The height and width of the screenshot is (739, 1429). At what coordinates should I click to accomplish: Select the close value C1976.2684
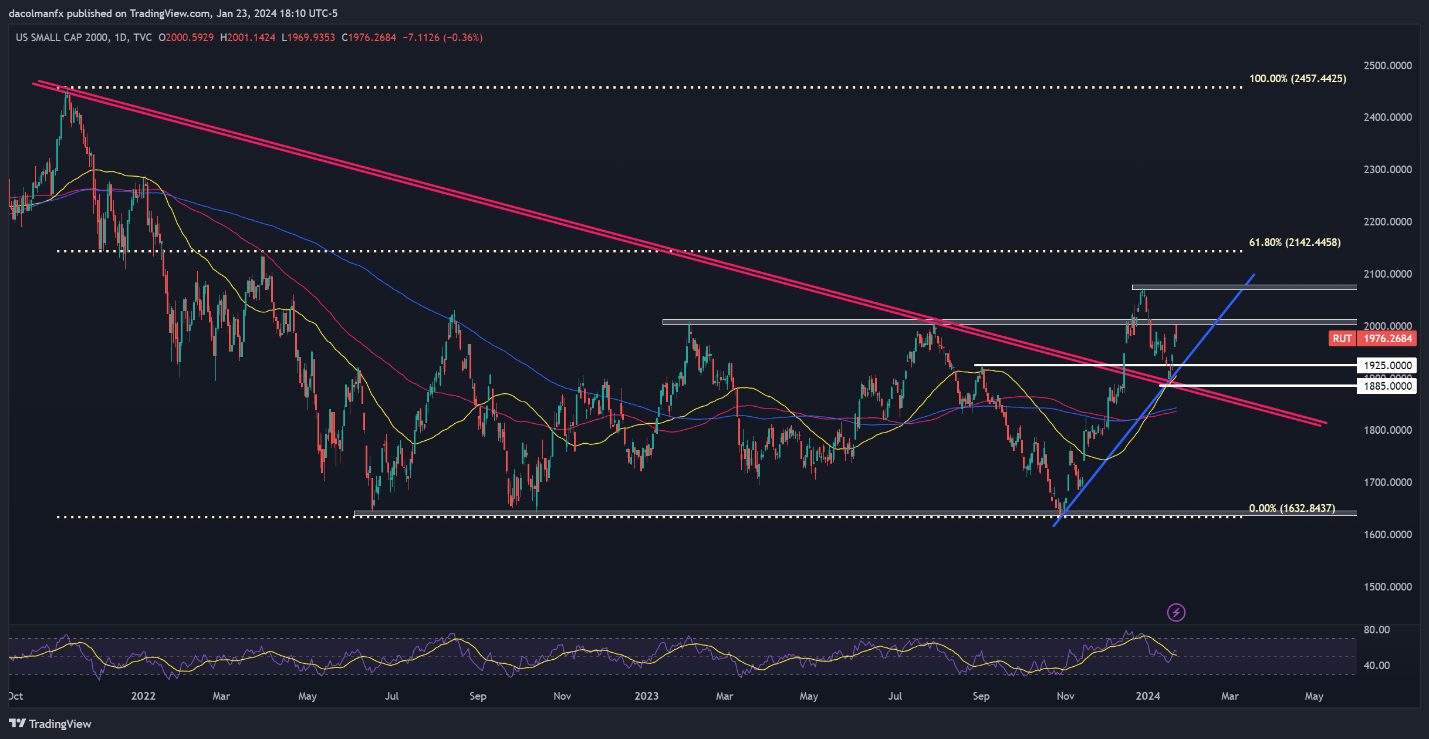(367, 38)
